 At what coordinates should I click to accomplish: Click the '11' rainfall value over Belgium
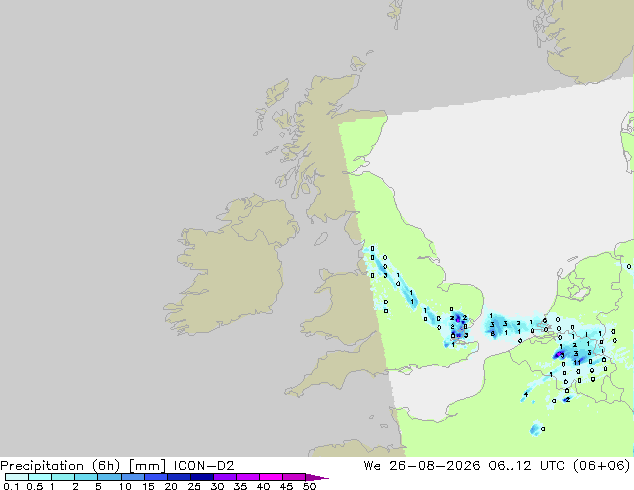click(x=577, y=363)
